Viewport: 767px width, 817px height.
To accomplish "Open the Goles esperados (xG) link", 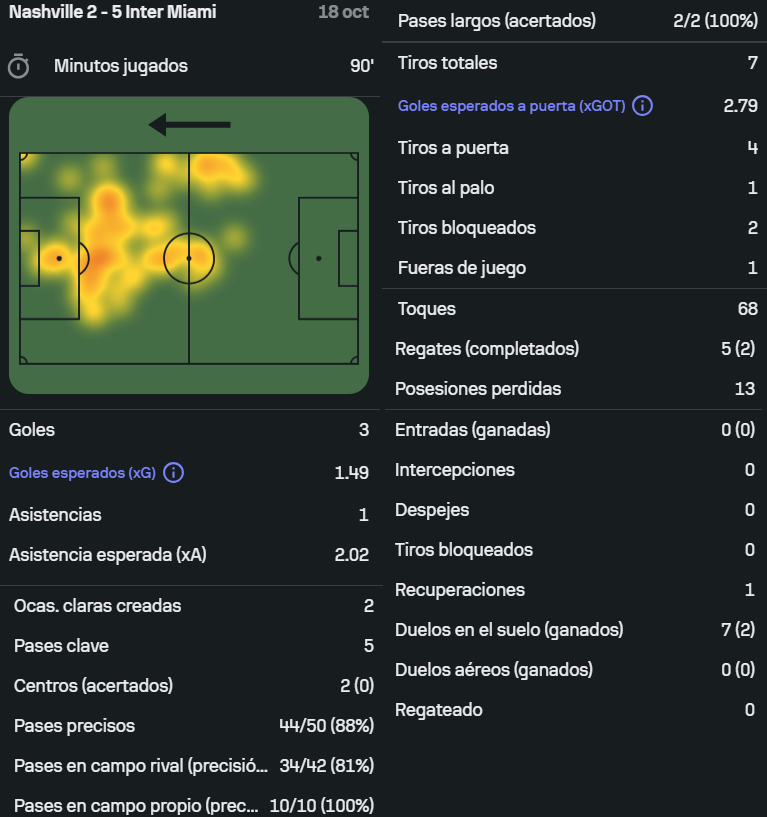I will coord(82,473).
